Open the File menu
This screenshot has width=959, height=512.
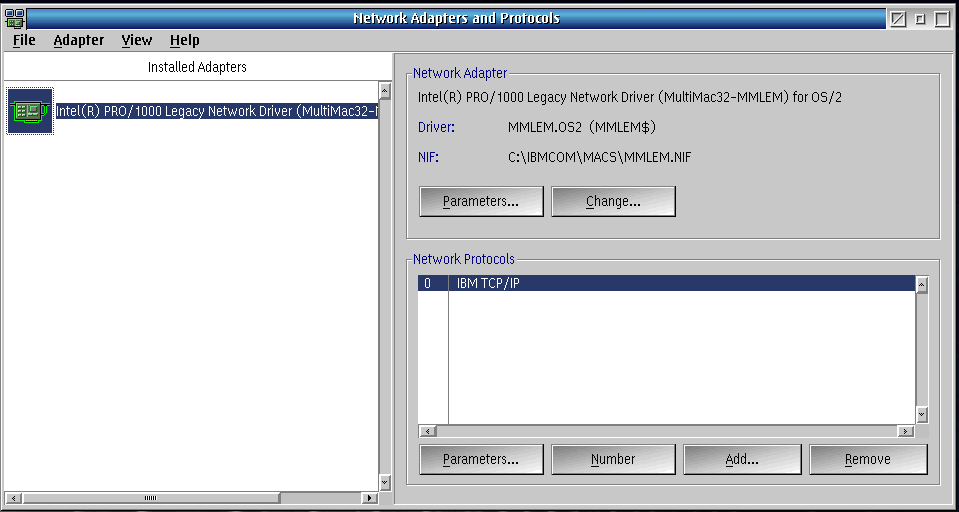pos(24,40)
